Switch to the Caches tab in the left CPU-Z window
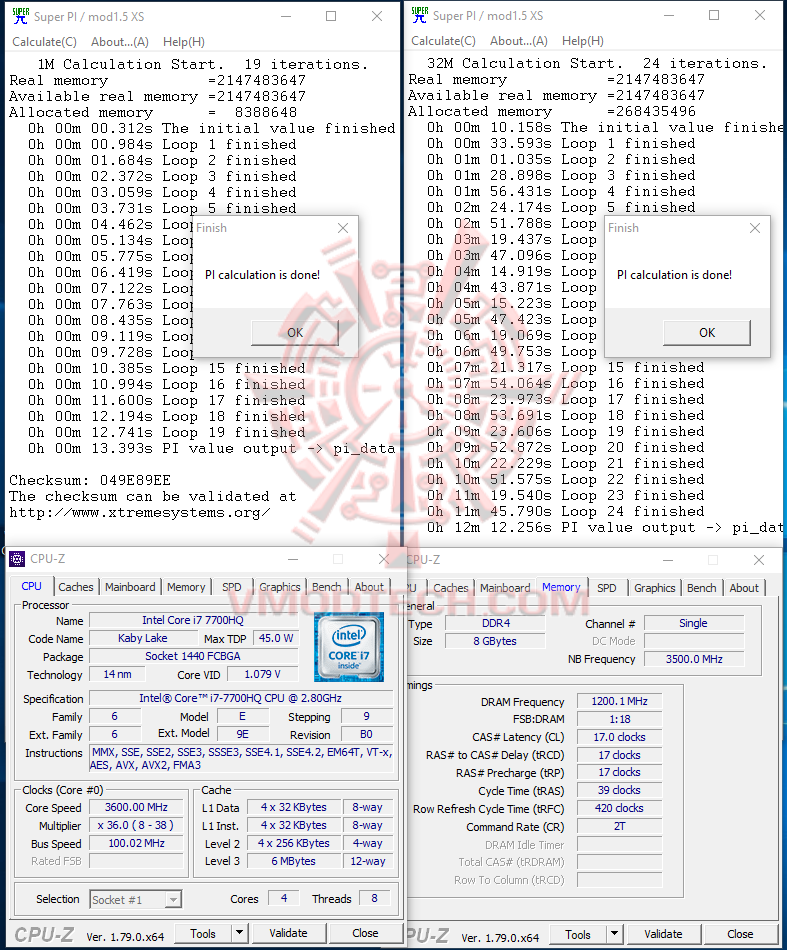The image size is (787, 950). tap(76, 587)
